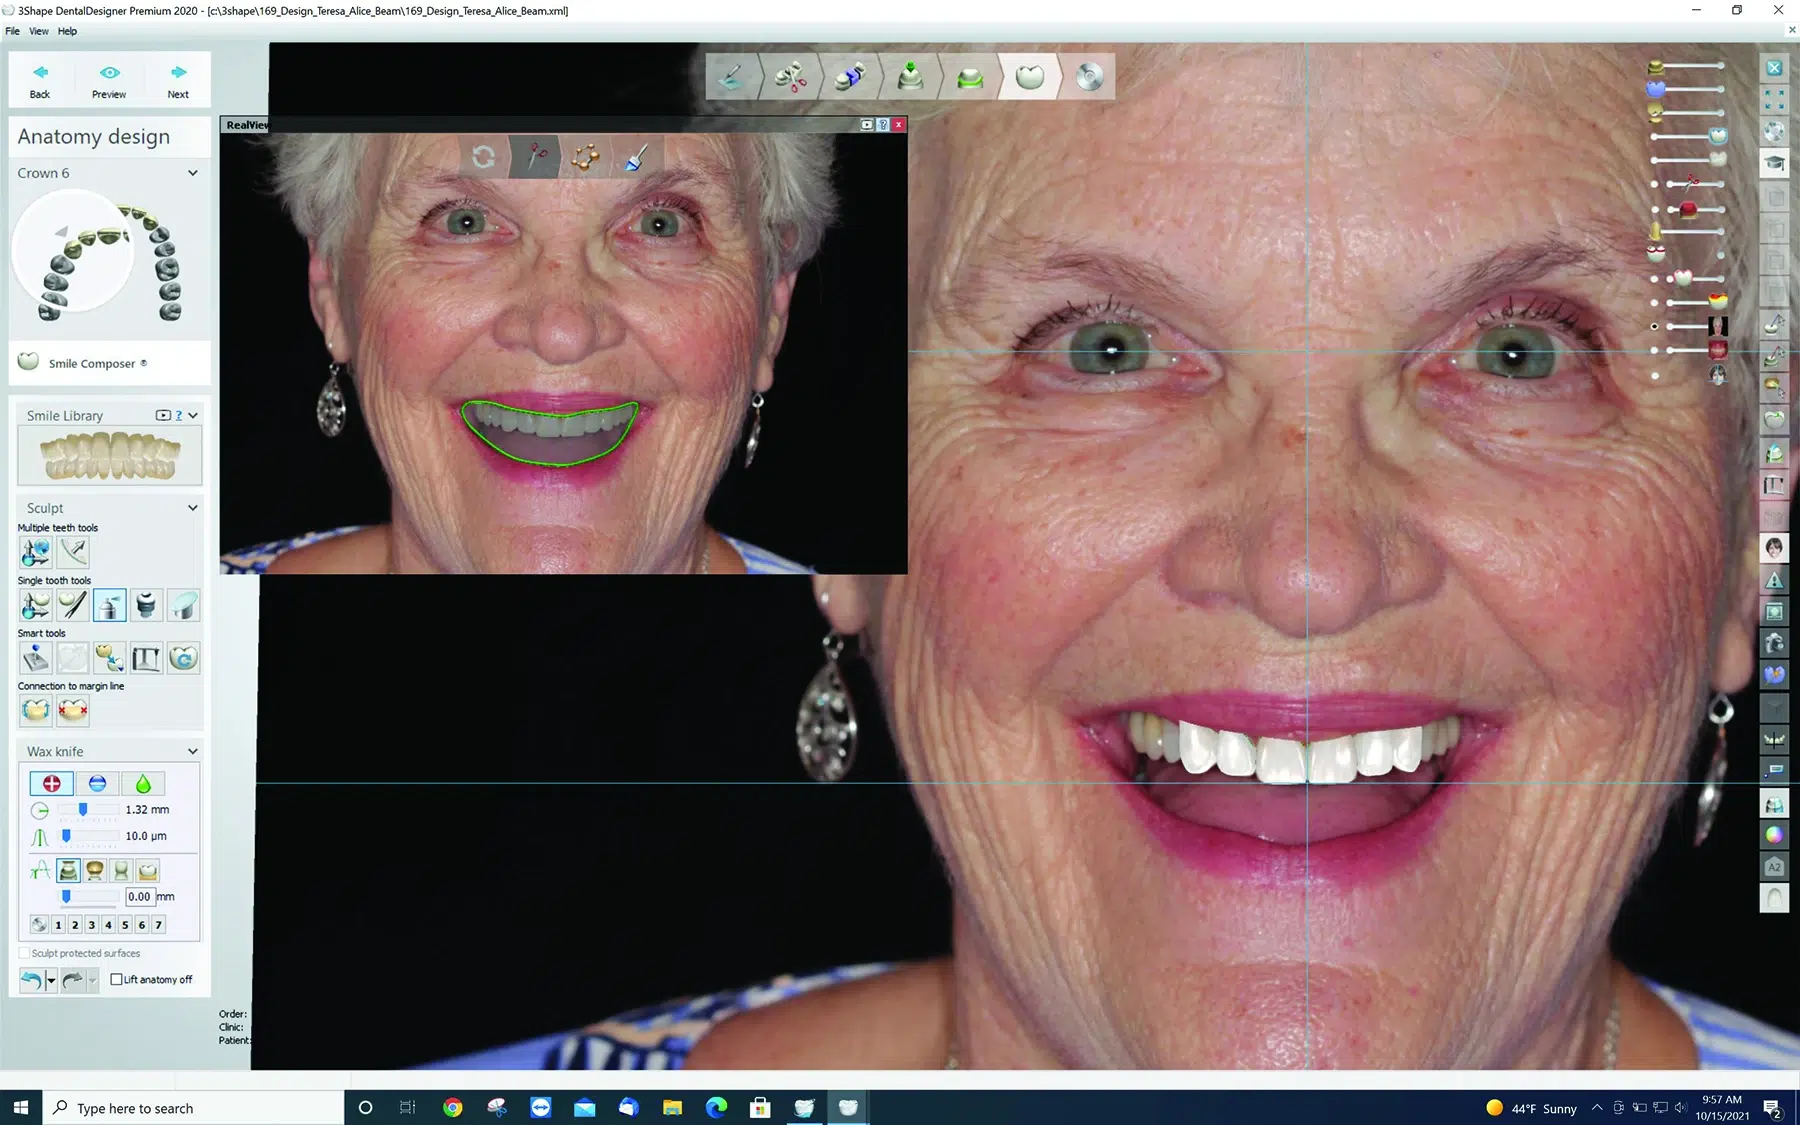Select the wax knife smooth mode

143,784
